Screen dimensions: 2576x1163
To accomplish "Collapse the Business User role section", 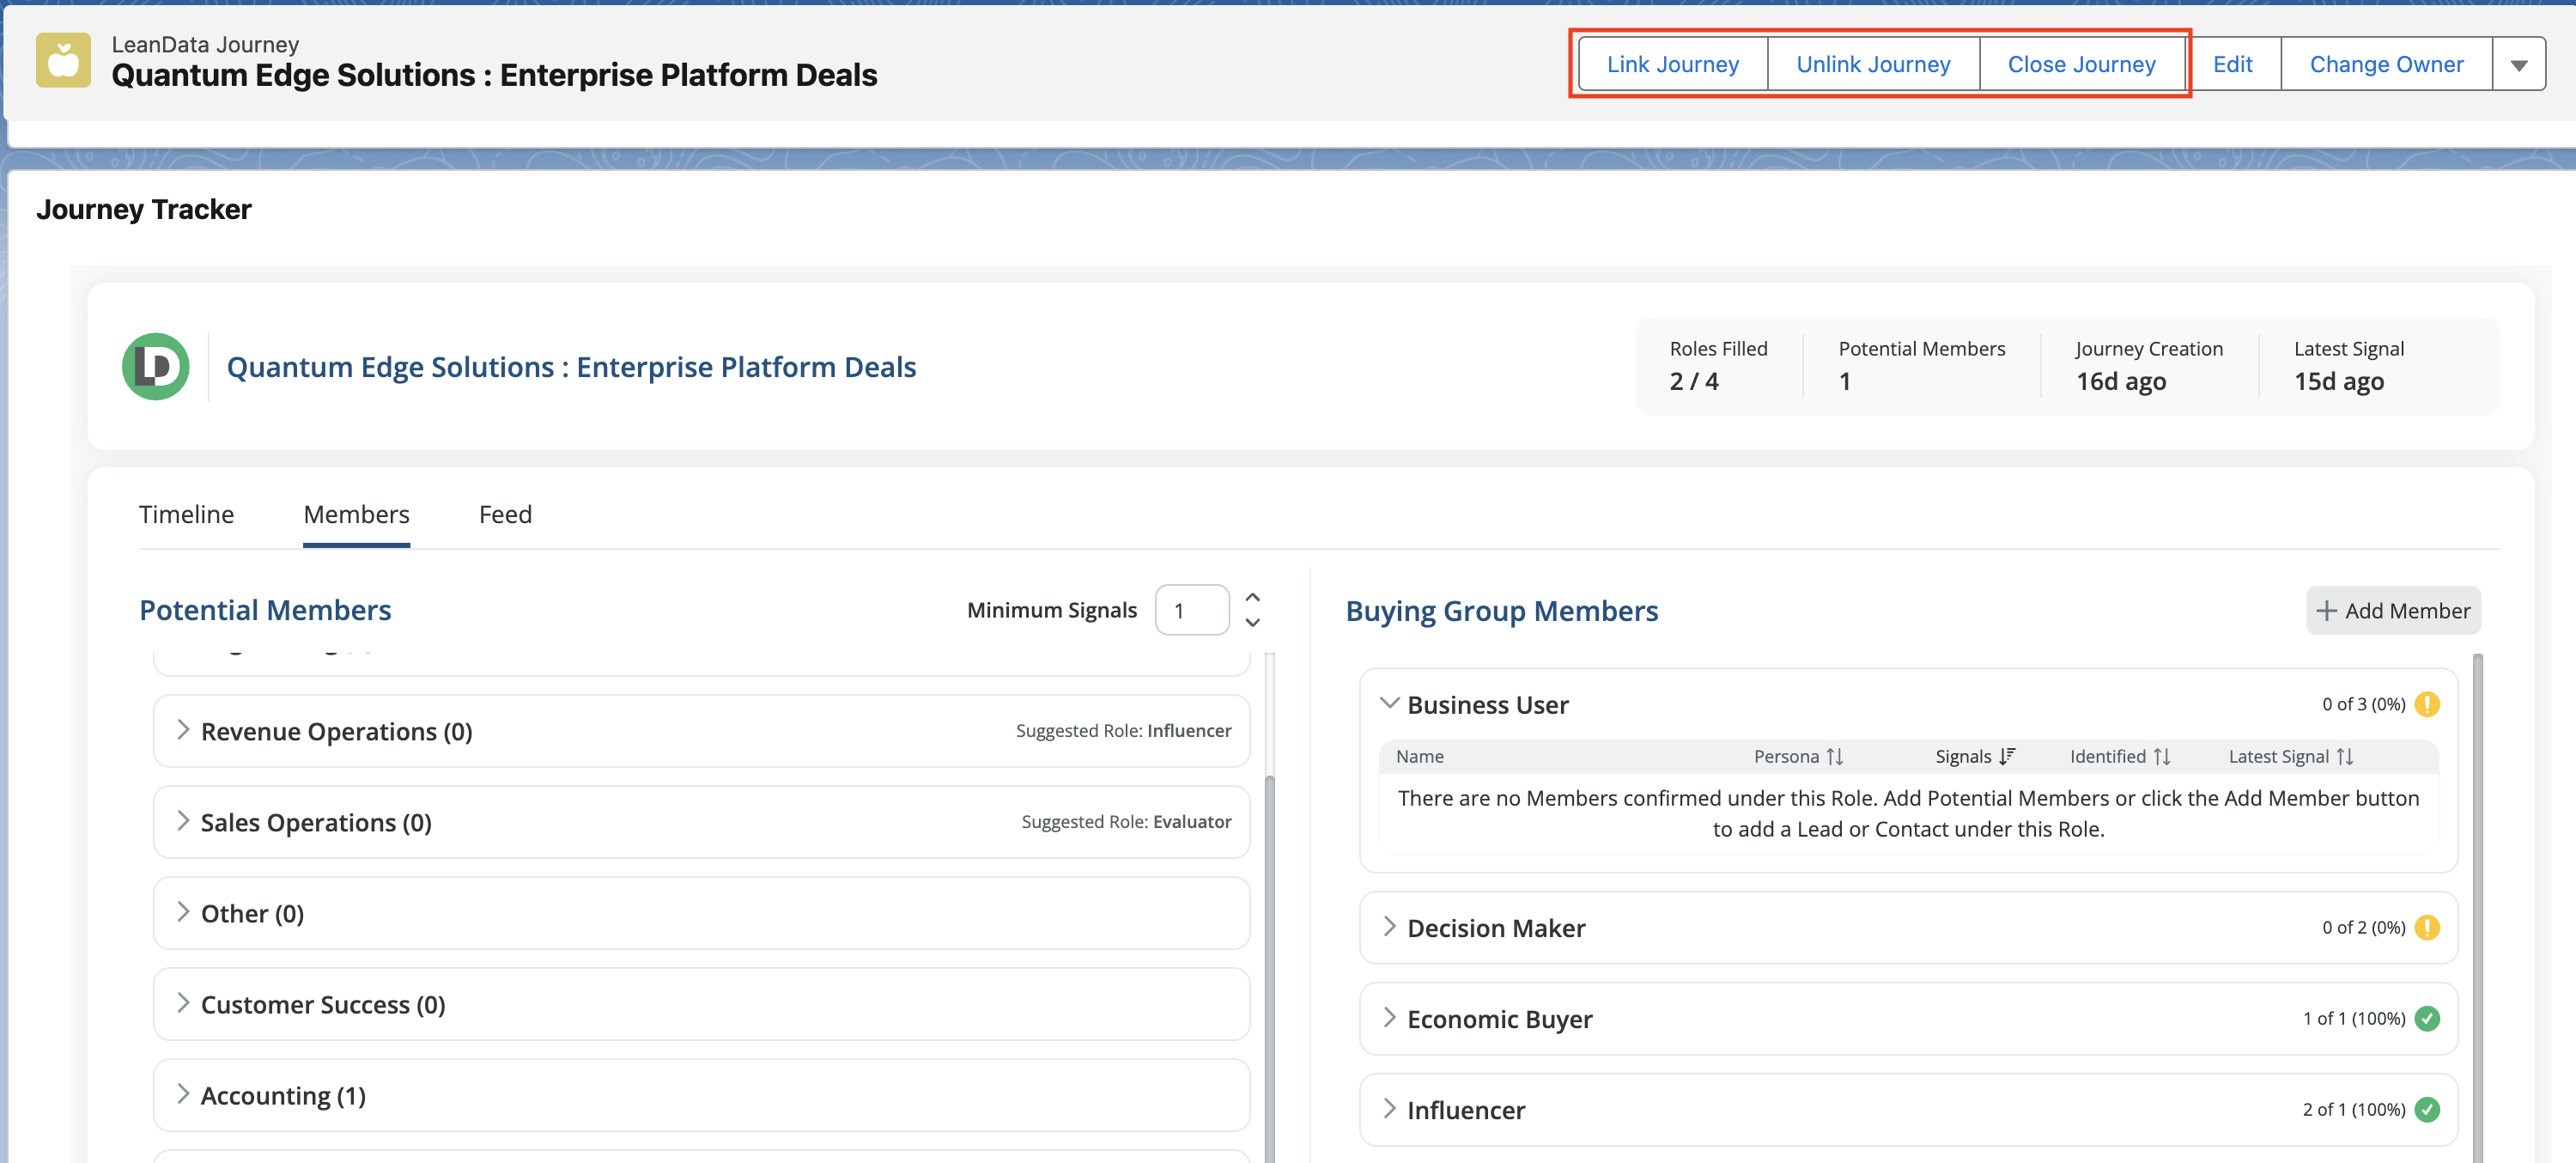I will click(x=1389, y=703).
